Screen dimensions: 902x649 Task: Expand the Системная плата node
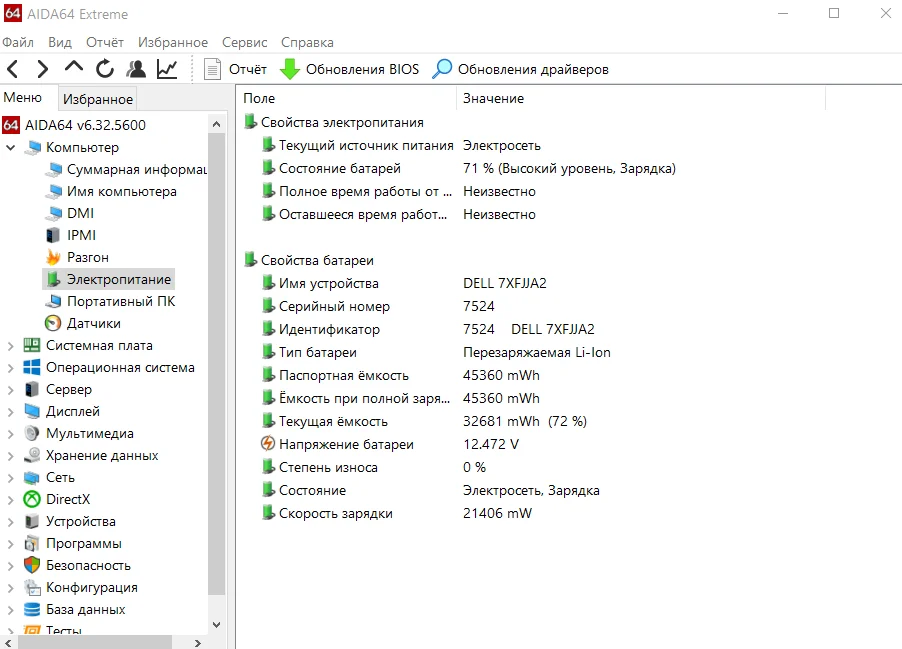coord(10,346)
